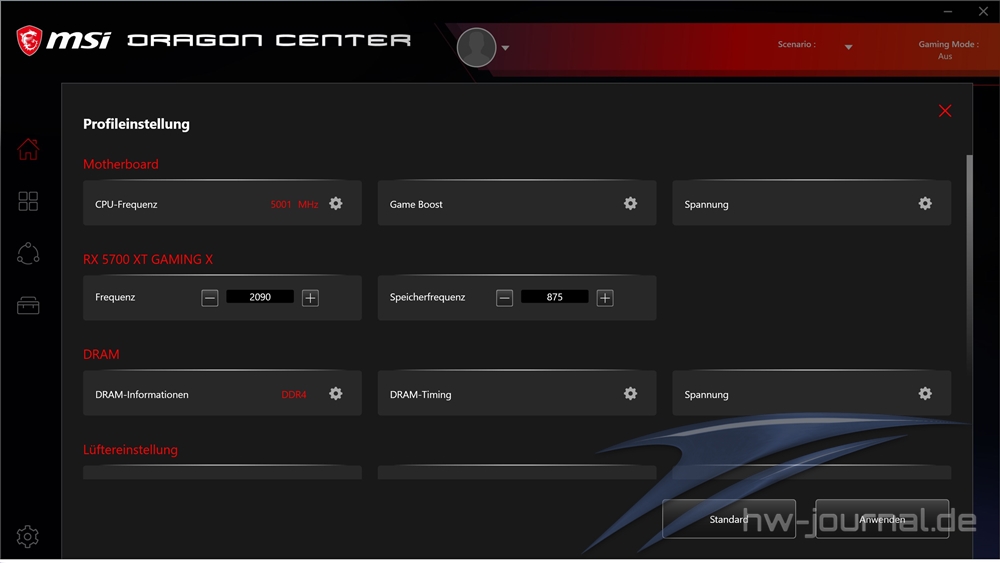Click the Standard button
Viewport: 1000px width, 563px height.
729,519
